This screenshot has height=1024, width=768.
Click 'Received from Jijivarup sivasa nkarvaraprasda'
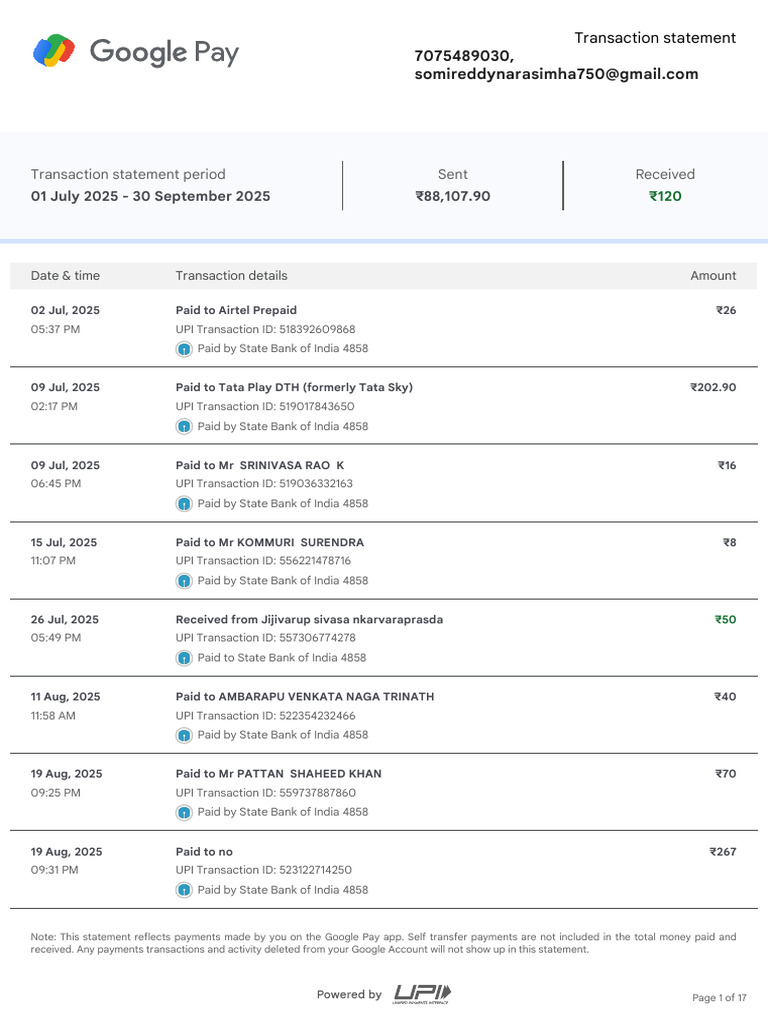310,619
